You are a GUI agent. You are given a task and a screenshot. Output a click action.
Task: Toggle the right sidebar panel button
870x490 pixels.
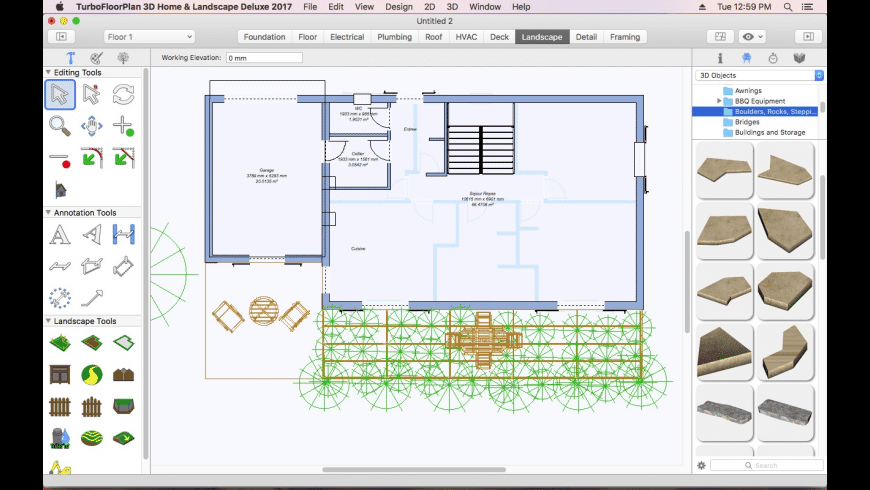pos(809,37)
